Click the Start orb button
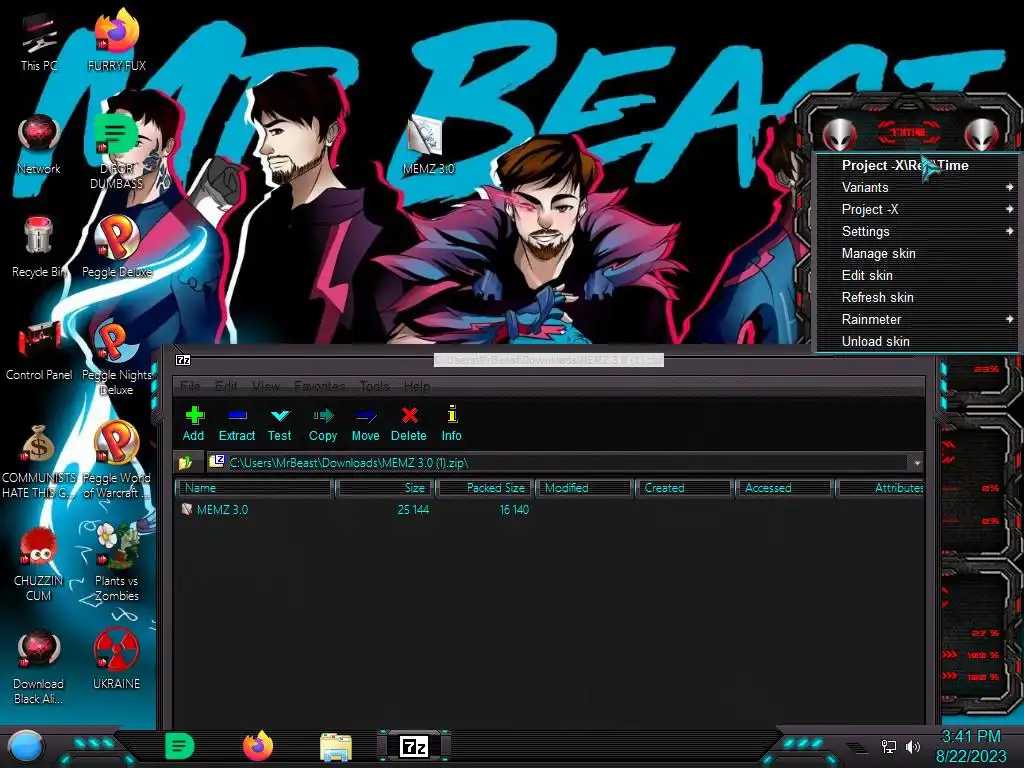Viewport: 1024px width, 768px height. pyautogui.click(x=25, y=747)
